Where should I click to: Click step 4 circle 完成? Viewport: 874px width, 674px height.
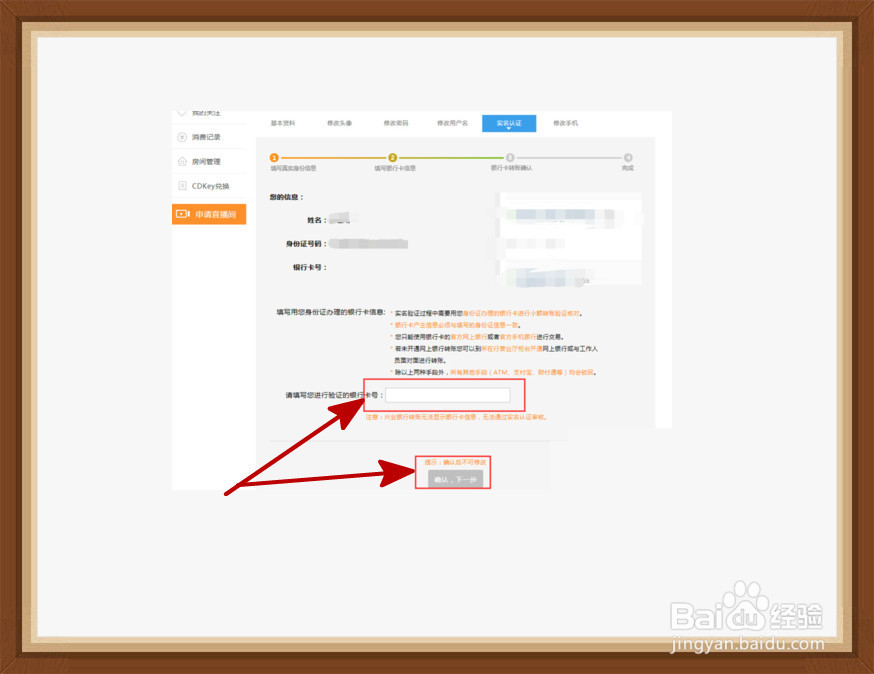tap(628, 157)
